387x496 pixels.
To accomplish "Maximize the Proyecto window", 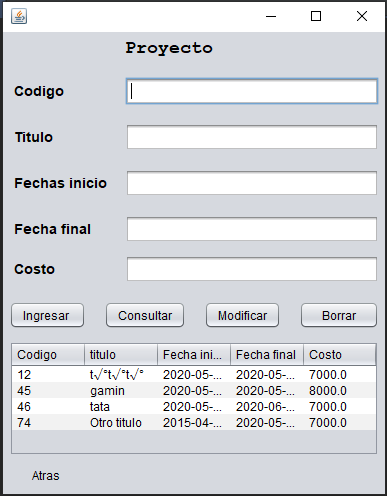I will click(316, 16).
